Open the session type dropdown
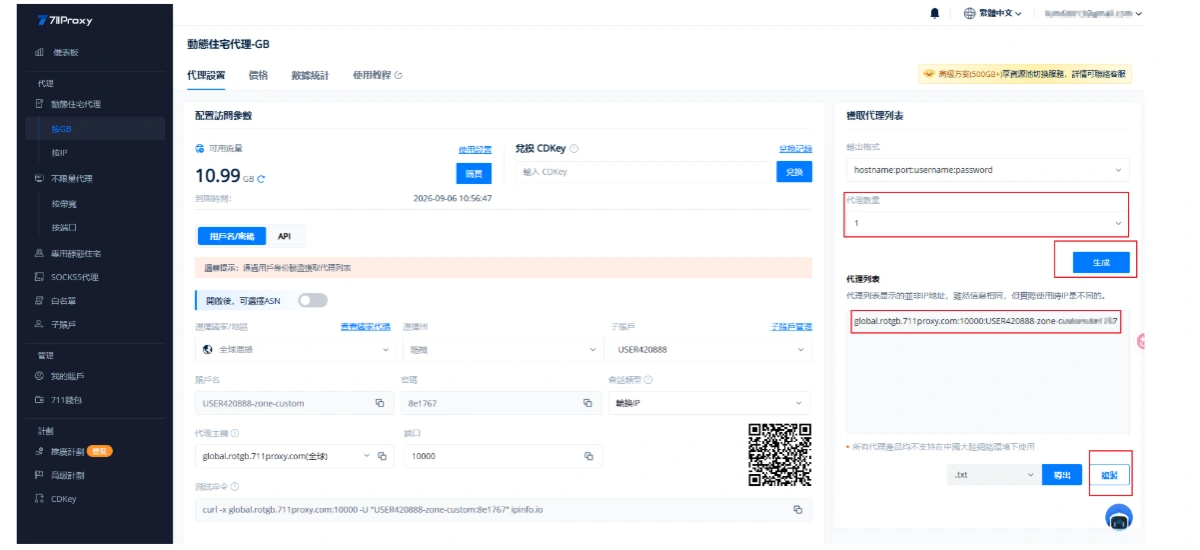Screen dimensions: 1200x550 tap(709, 403)
